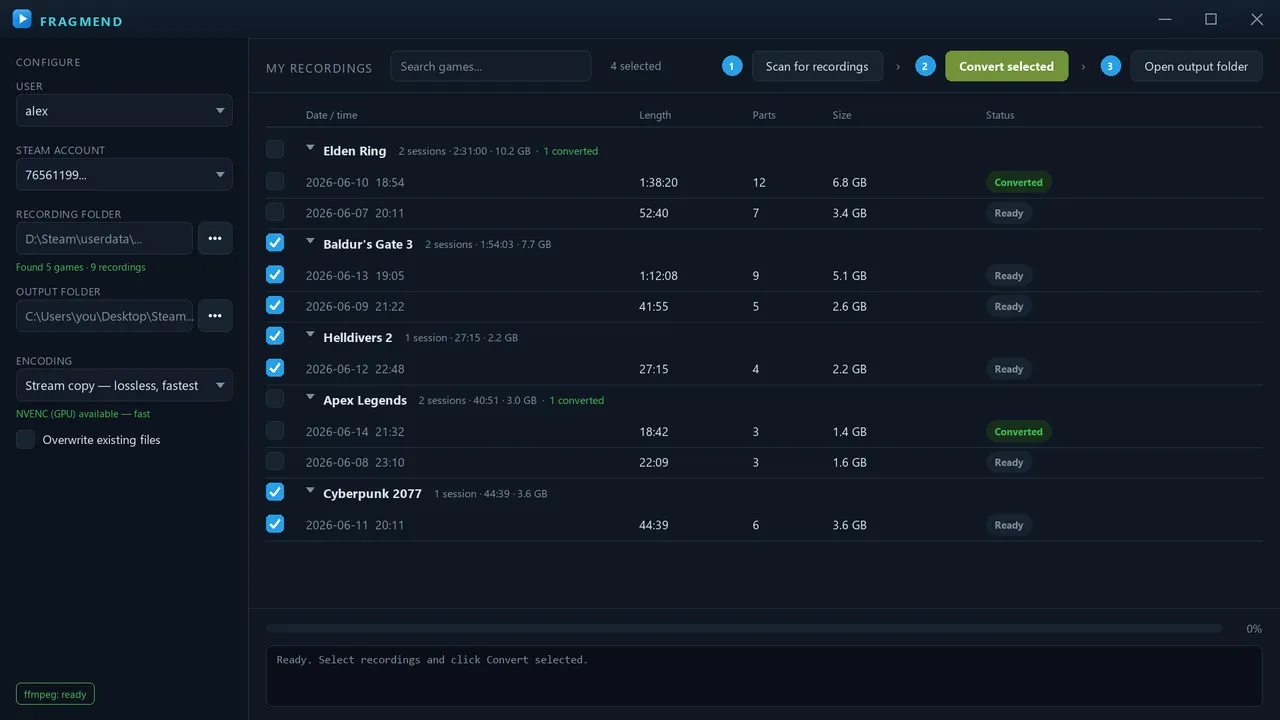1280x720 pixels.
Task: Open the recording folder browse button
Action: click(215, 238)
